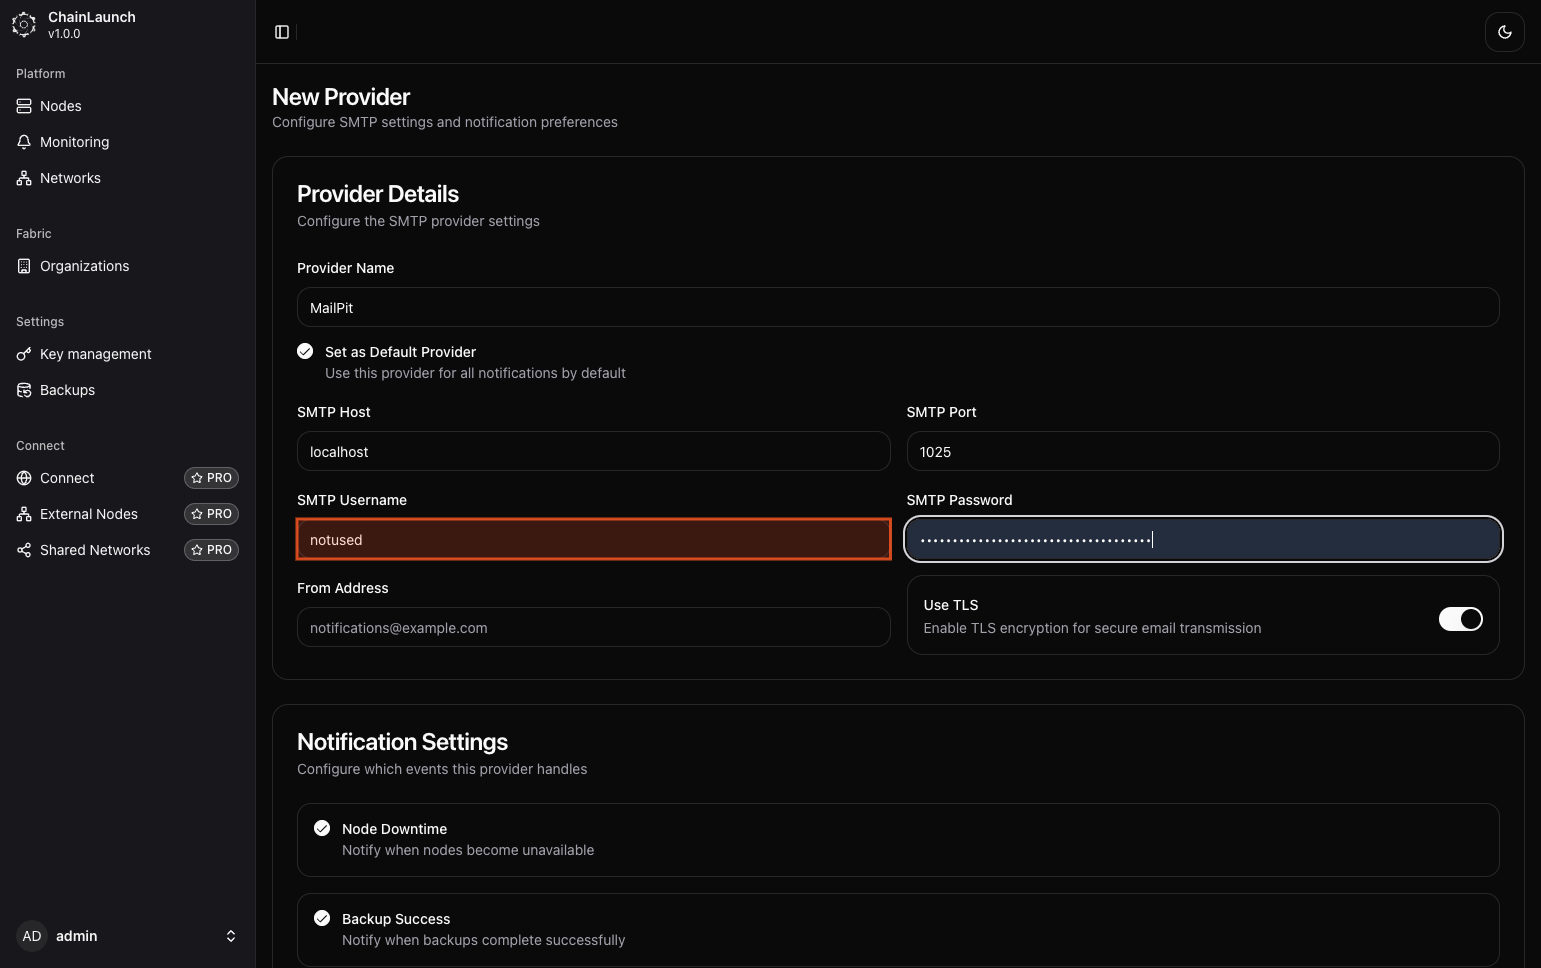The width and height of the screenshot is (1541, 968).
Task: Uncheck Set as Default Provider
Action: pos(305,351)
